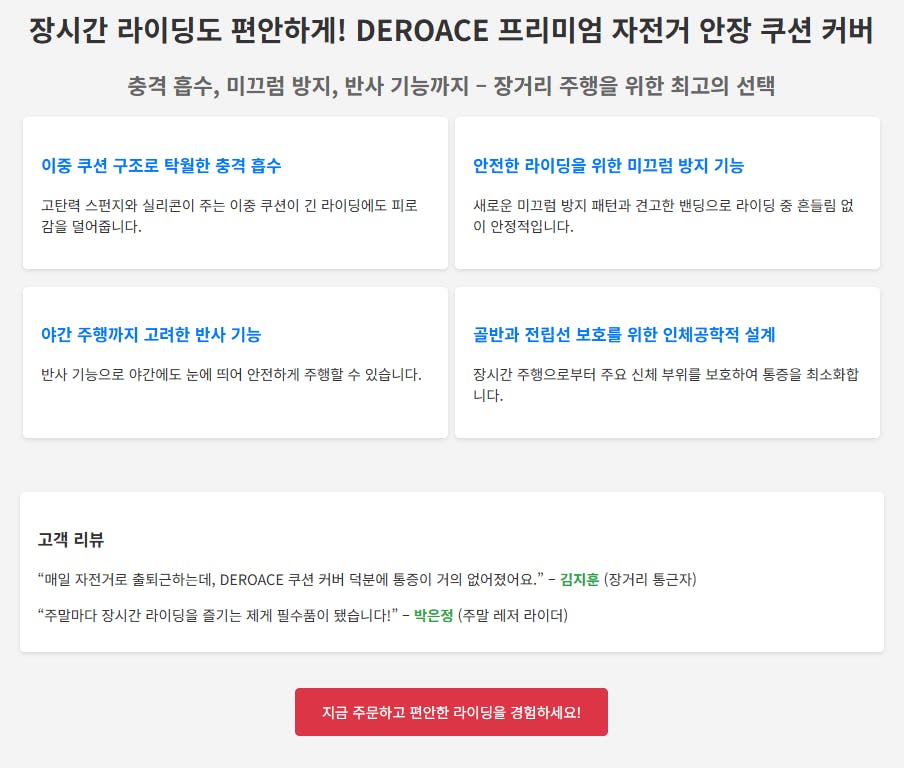Click the '고객 리뷰' section heading

70,540
